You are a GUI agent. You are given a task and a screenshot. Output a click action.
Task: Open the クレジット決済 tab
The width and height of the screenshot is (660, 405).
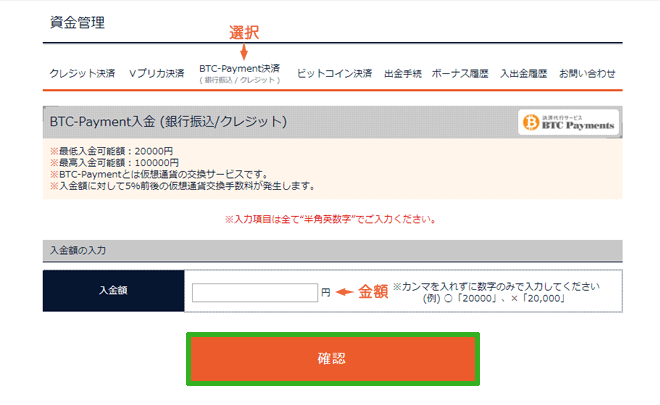click(82, 74)
